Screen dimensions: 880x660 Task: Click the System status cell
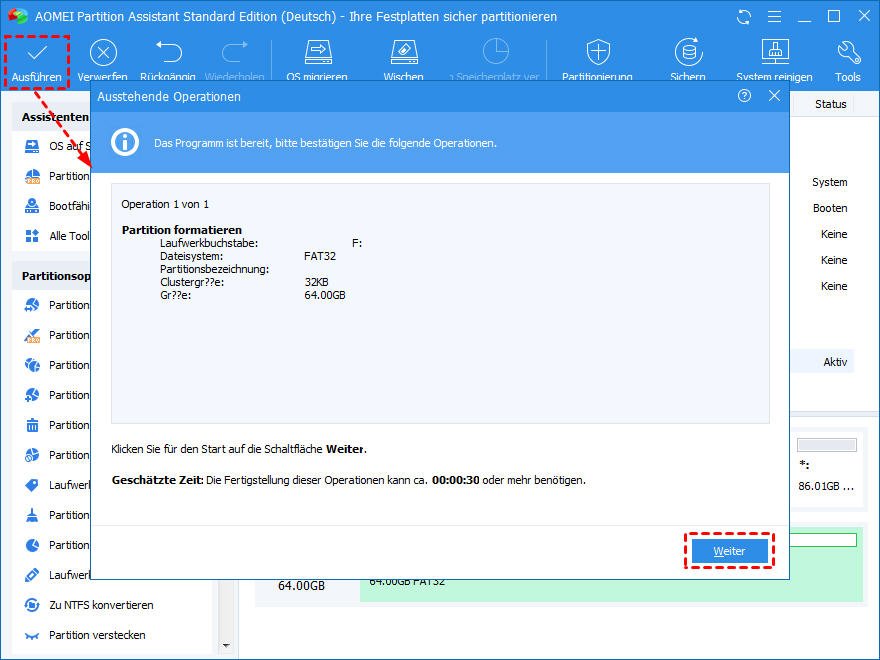tap(829, 182)
